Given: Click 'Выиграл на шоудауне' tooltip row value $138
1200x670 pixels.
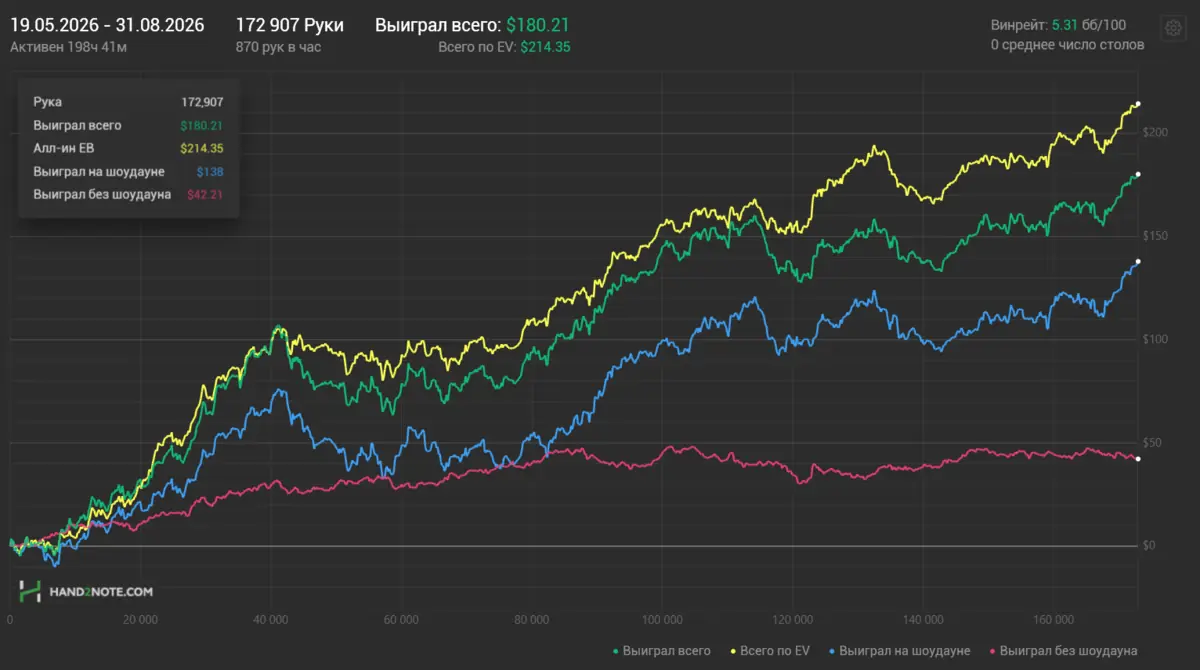Looking at the screenshot, I should tap(209, 171).
